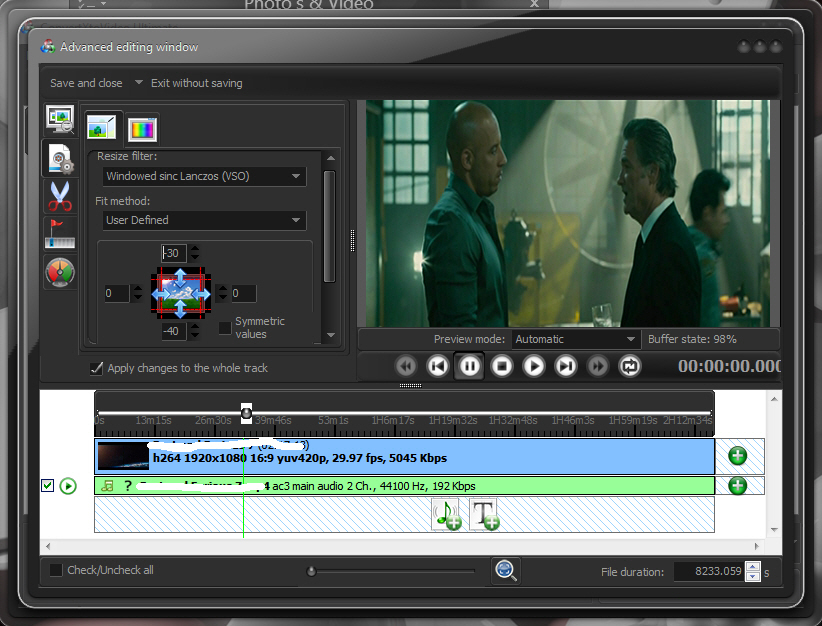Toggle Check/Uncheck all checkbox
The height and width of the screenshot is (626, 822).
tap(56, 570)
